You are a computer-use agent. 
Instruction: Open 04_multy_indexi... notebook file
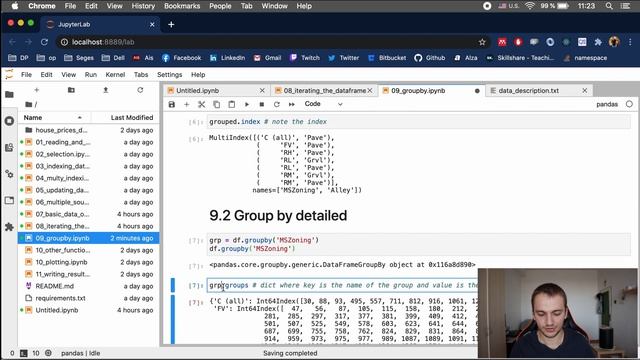tap(89, 178)
